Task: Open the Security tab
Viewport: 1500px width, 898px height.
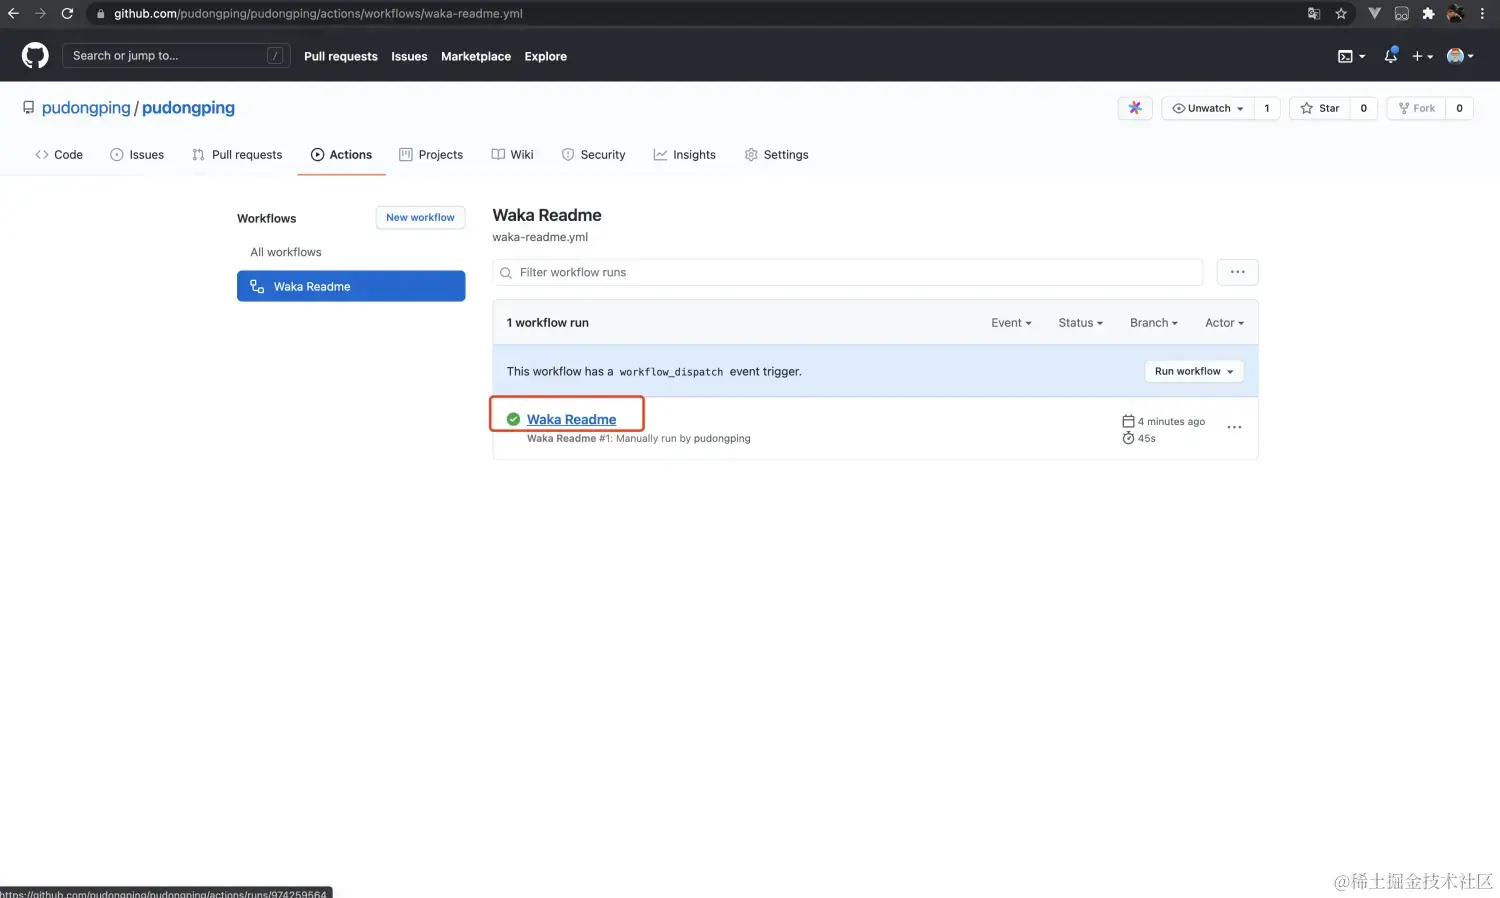Action: [x=593, y=155]
